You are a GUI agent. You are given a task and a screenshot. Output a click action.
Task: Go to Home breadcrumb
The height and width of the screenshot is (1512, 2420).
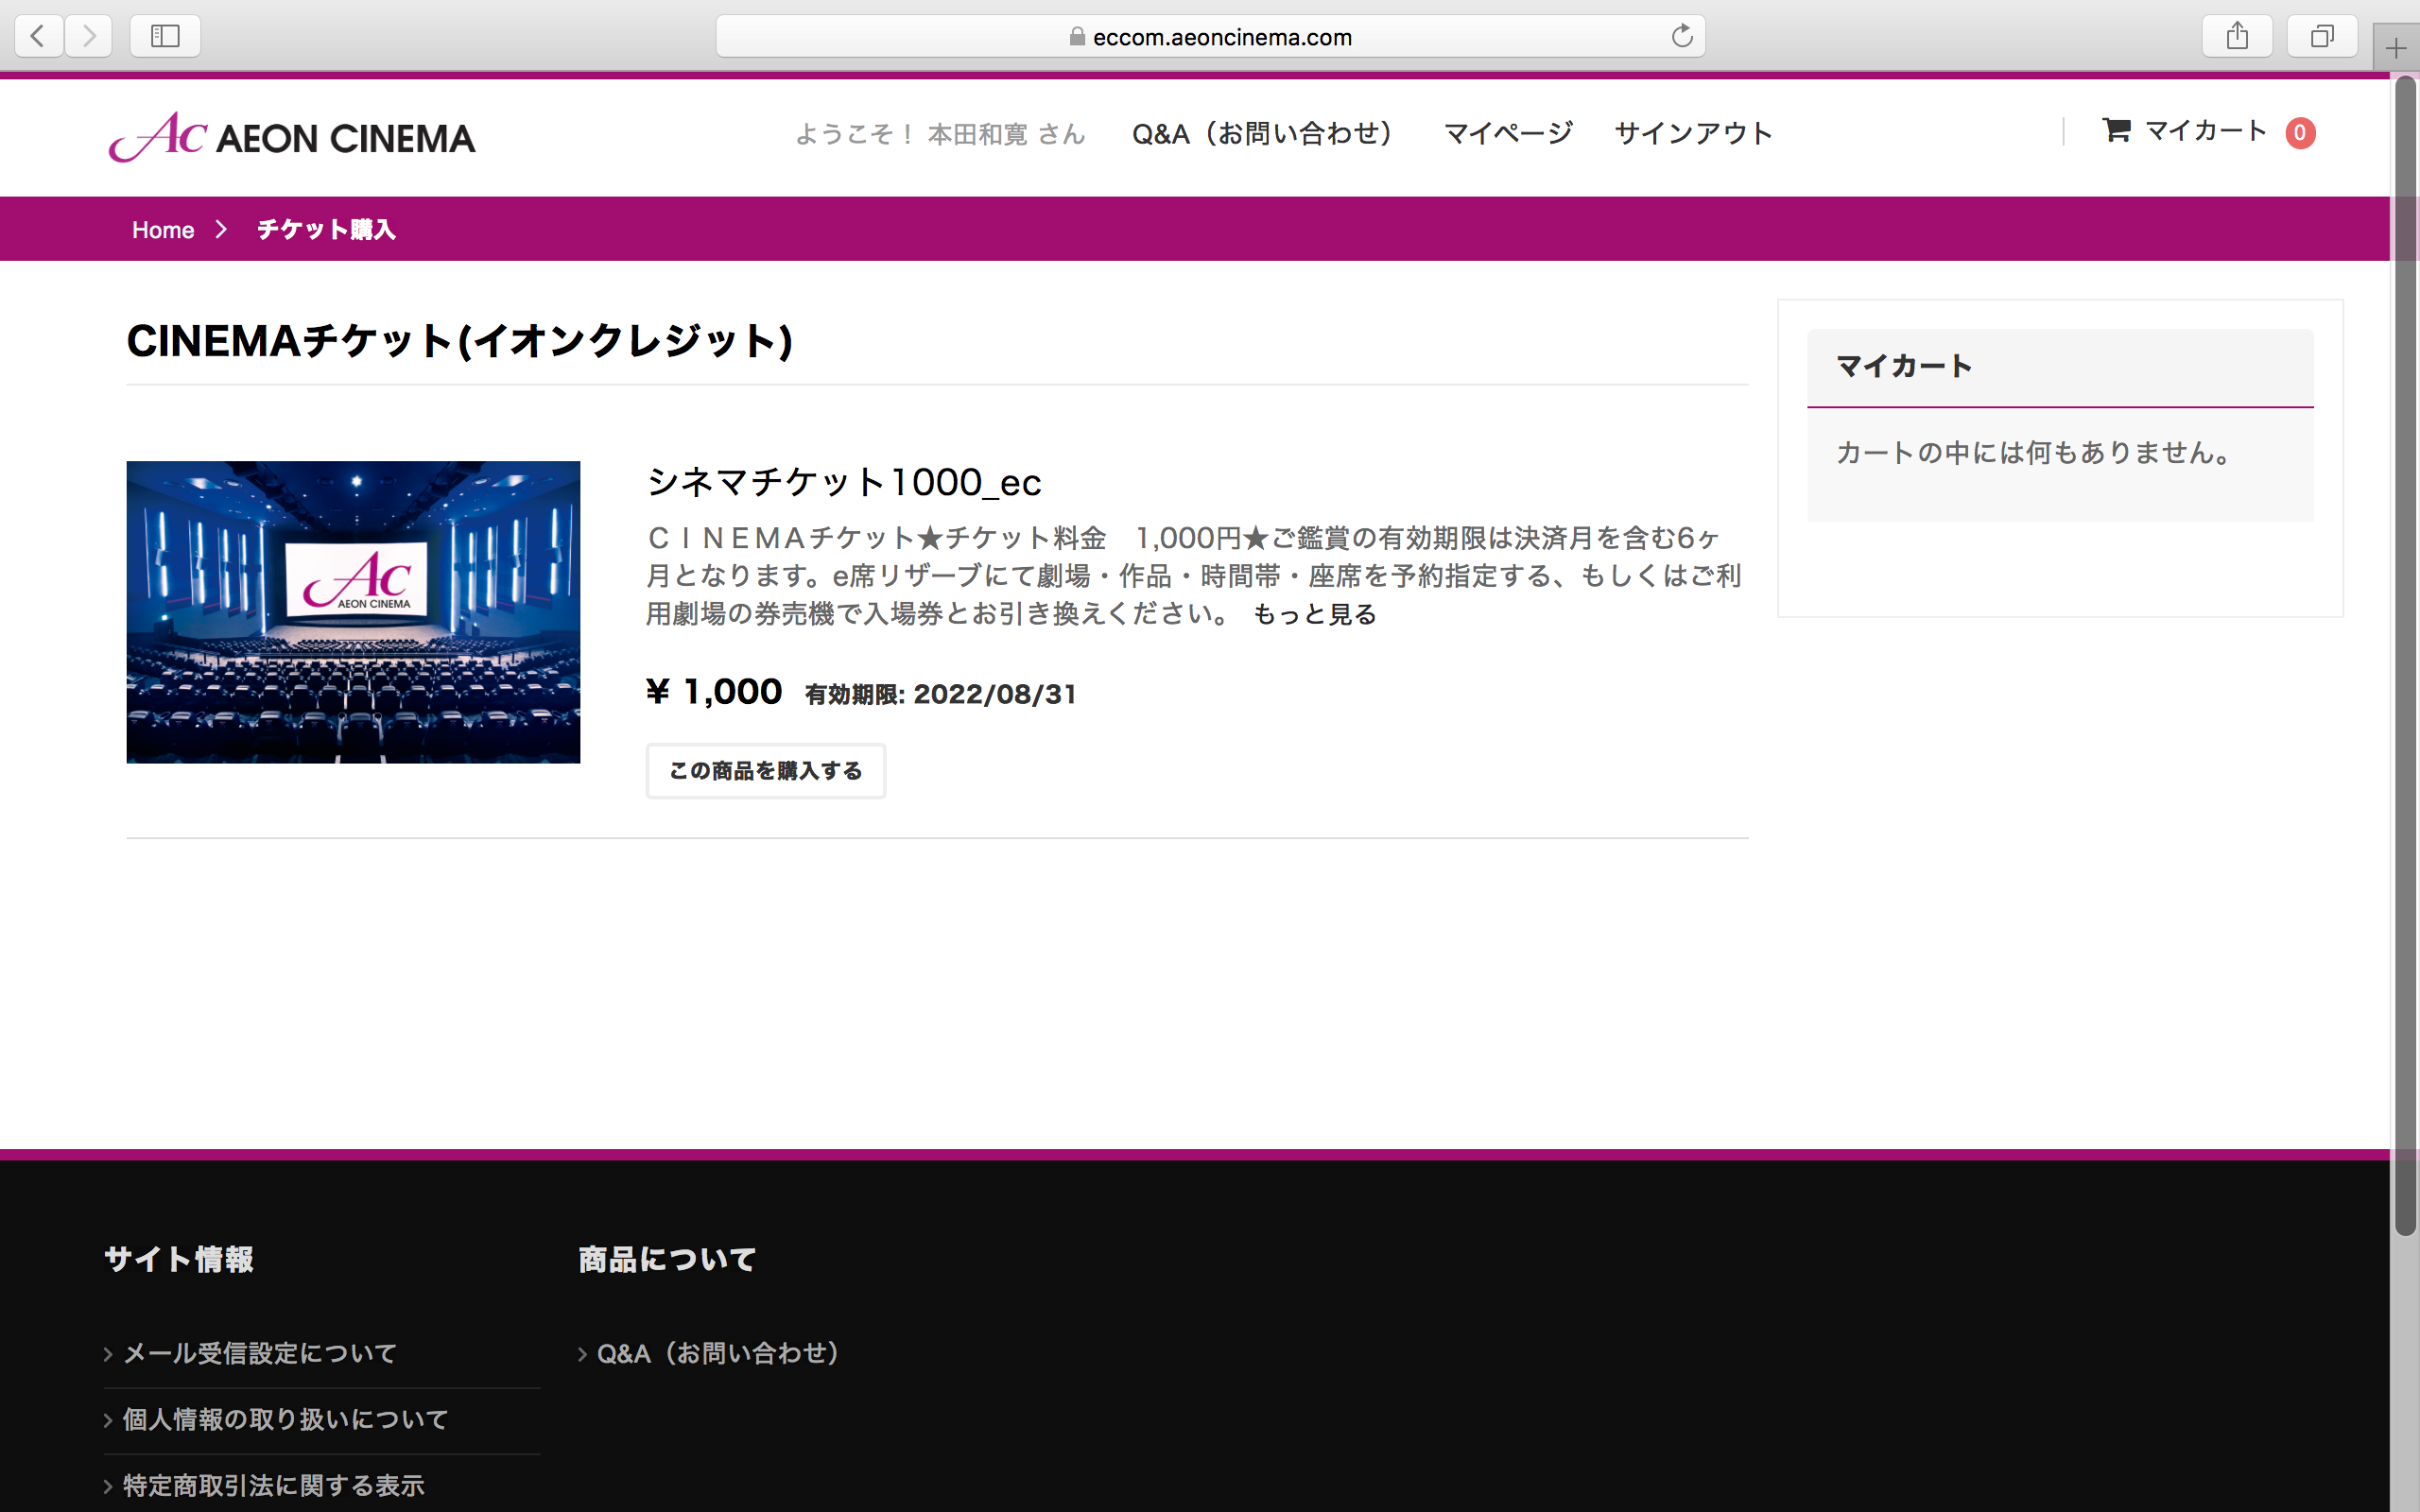coord(163,230)
